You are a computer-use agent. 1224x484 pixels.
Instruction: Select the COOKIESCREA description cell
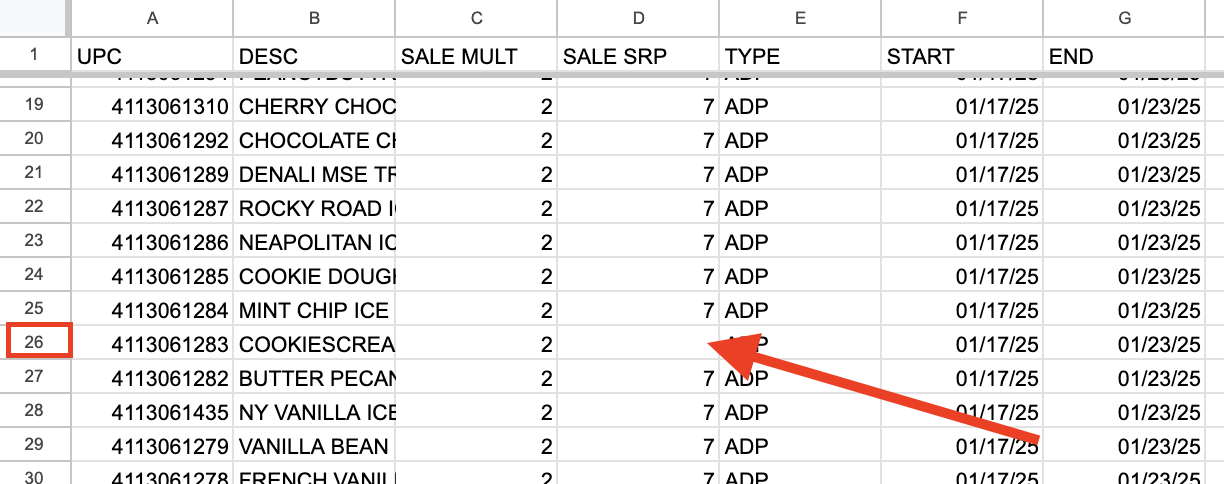[314, 344]
